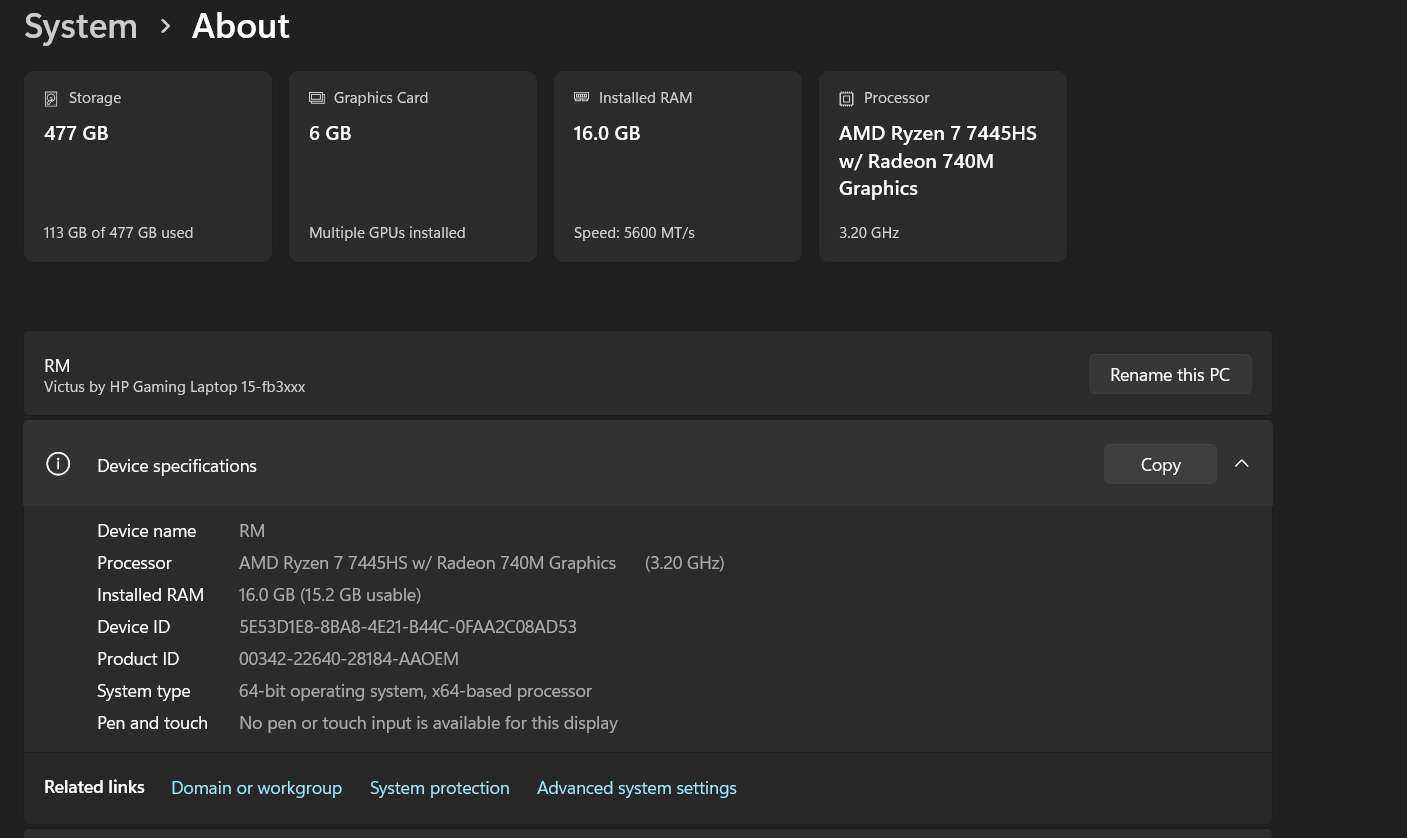Click the "113 GB of 477 GB used" text

[118, 233]
